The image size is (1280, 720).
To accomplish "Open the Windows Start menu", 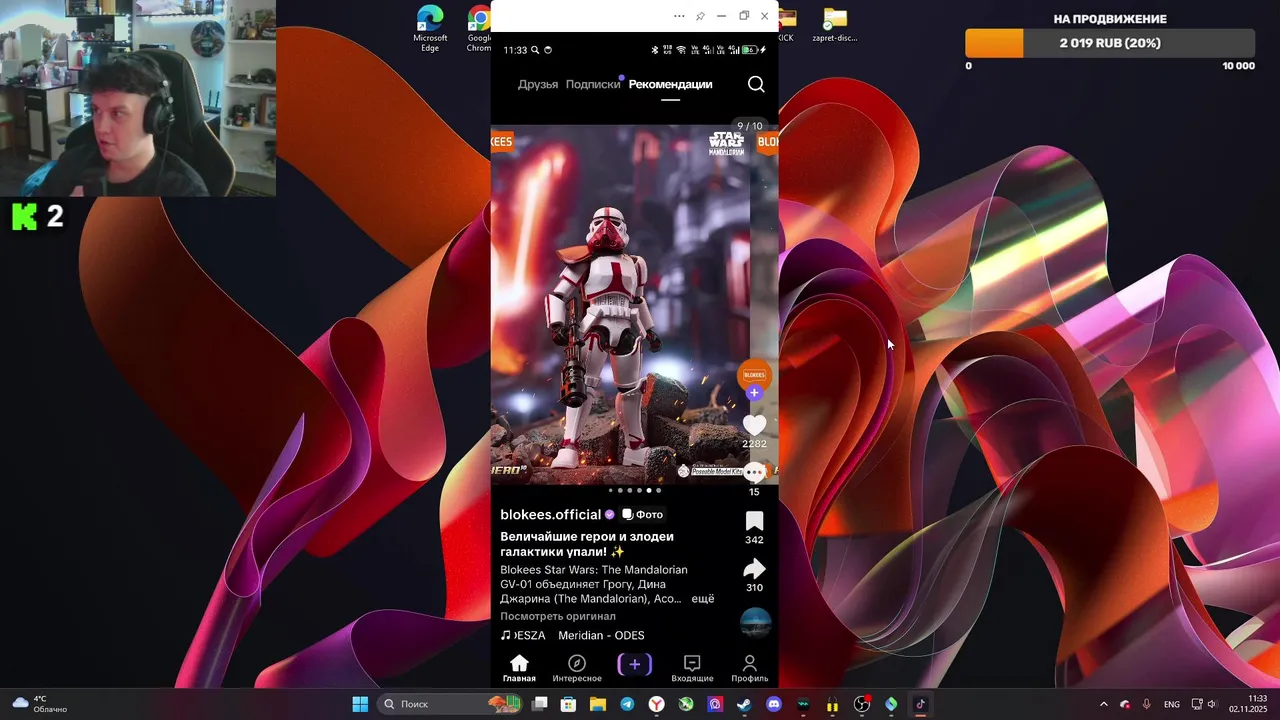I will tap(360, 704).
